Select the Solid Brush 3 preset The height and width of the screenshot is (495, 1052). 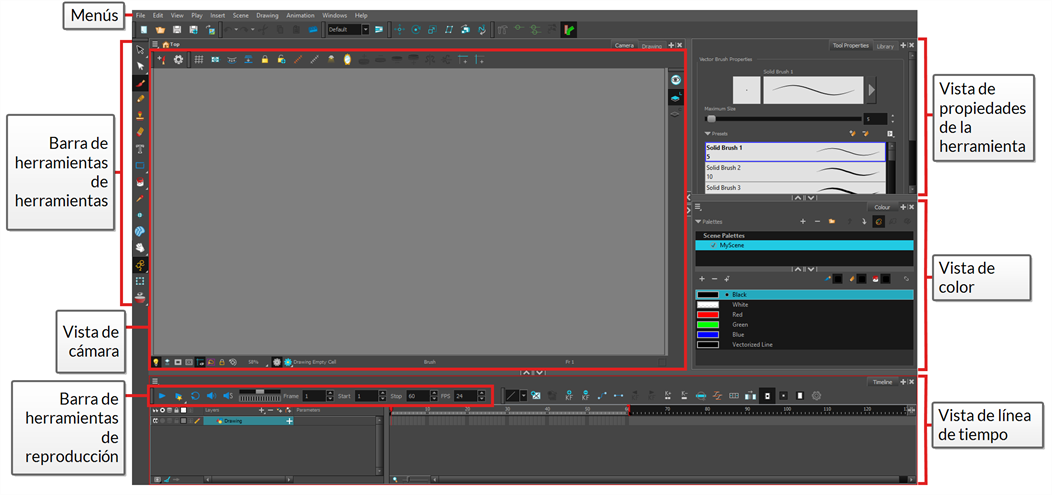796,187
